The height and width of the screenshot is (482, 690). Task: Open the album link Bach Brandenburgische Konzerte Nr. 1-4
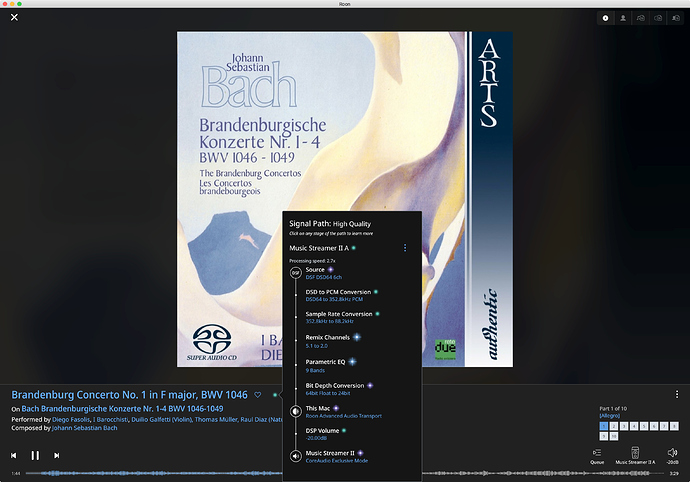click(122, 409)
